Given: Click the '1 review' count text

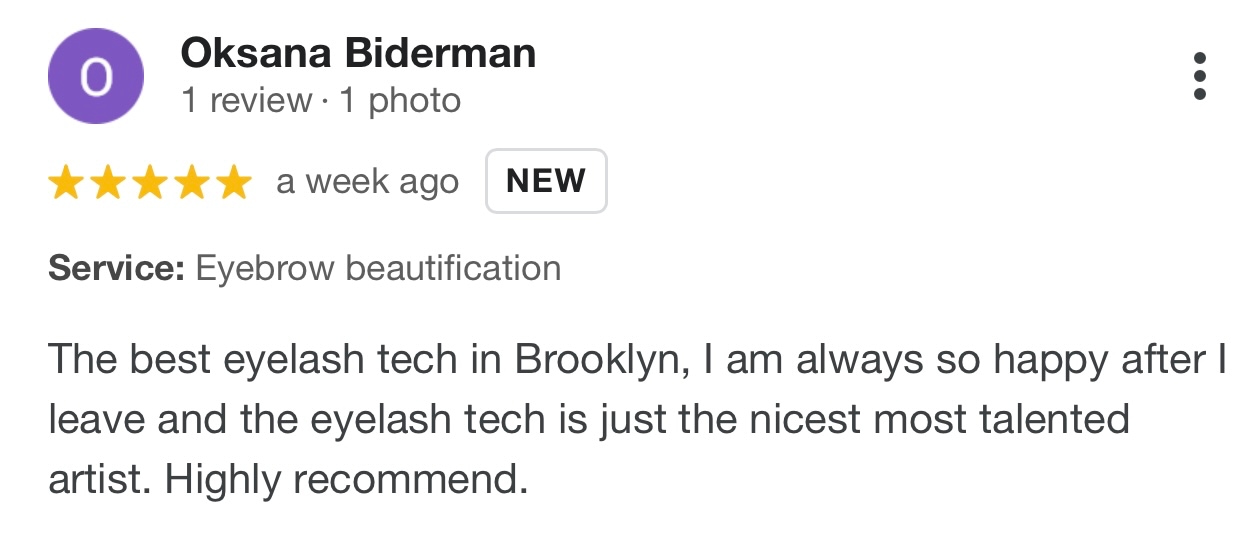Looking at the screenshot, I should (246, 101).
